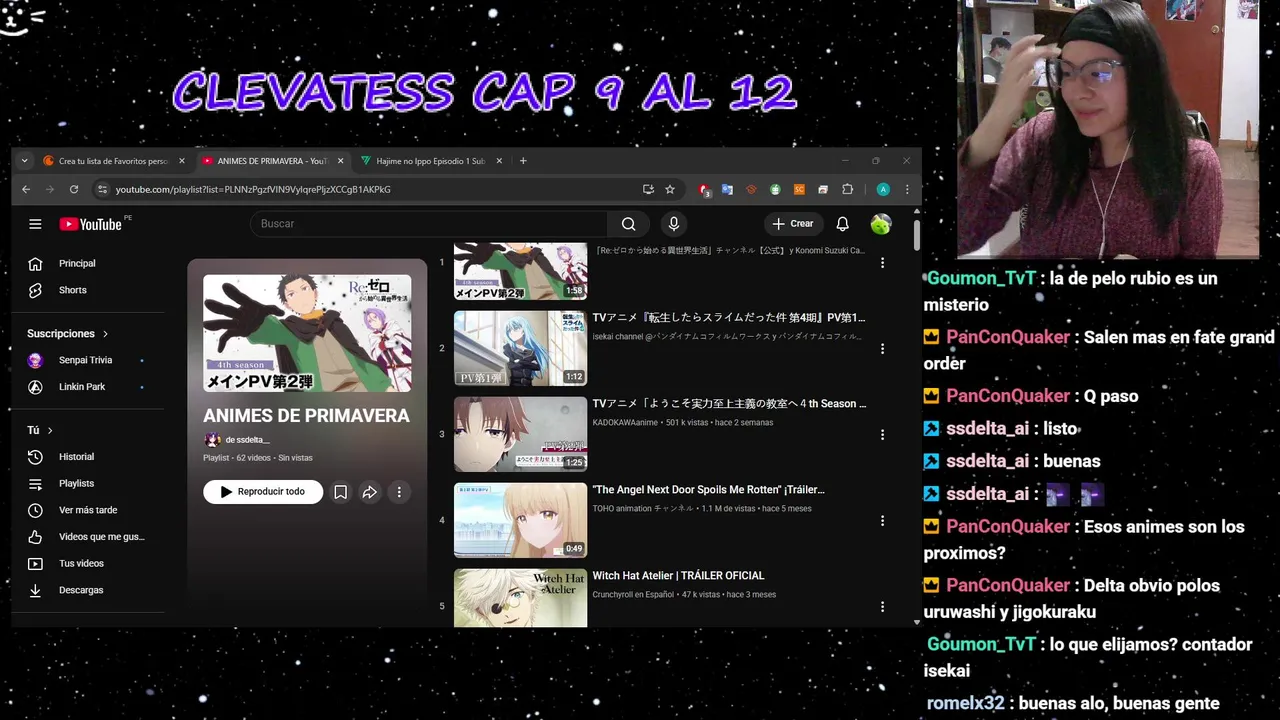The width and height of the screenshot is (1280, 720).
Task: Click Reproducir todo button
Action: pyautogui.click(x=263, y=492)
